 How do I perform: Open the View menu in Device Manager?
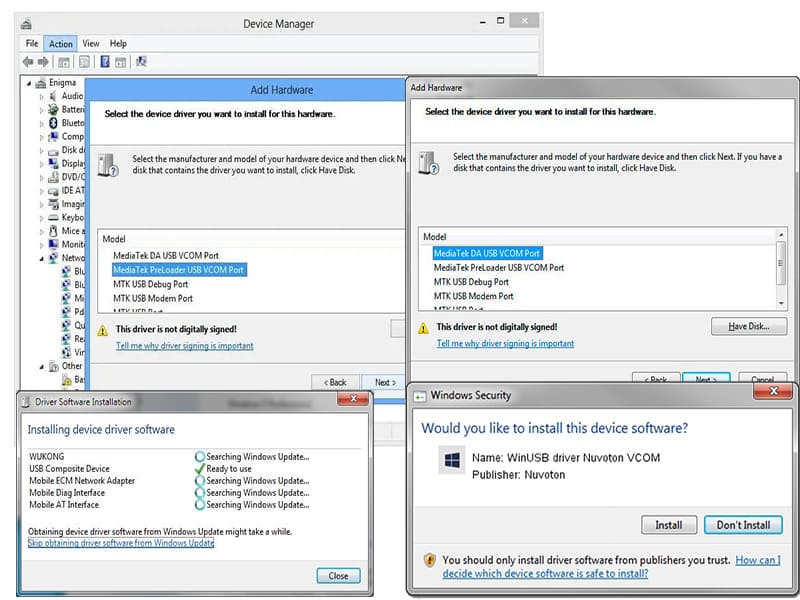pyautogui.click(x=91, y=43)
